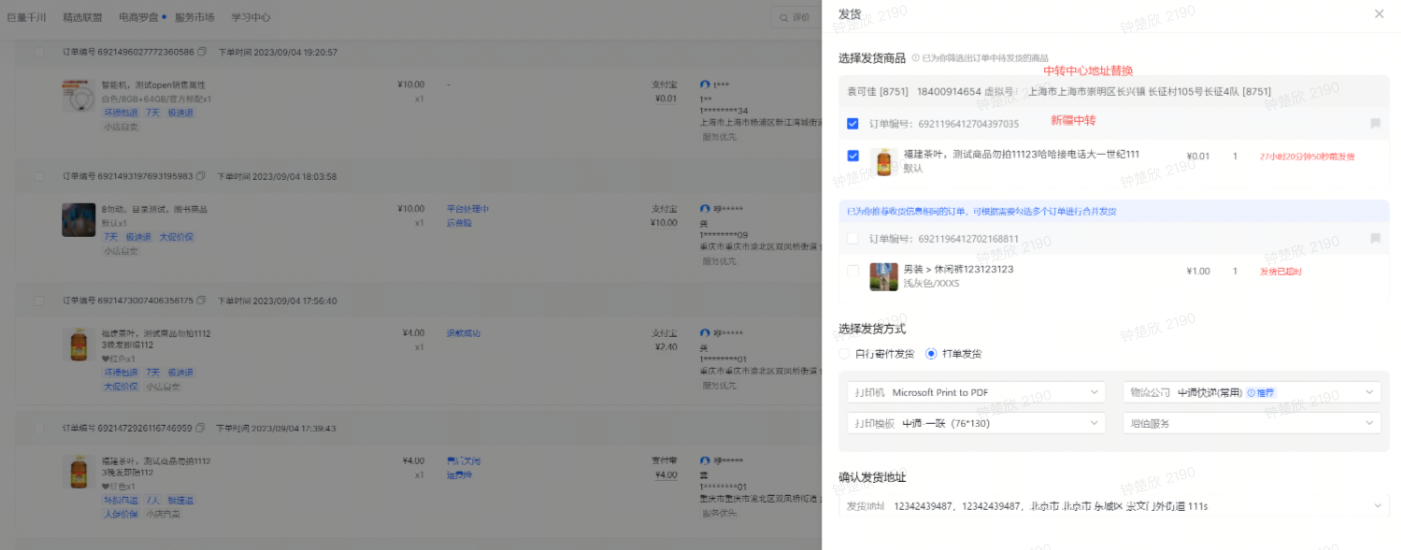The image size is (1401, 550).
Task: Click the info icon next to 选择发货商品
Action: [x=915, y=58]
